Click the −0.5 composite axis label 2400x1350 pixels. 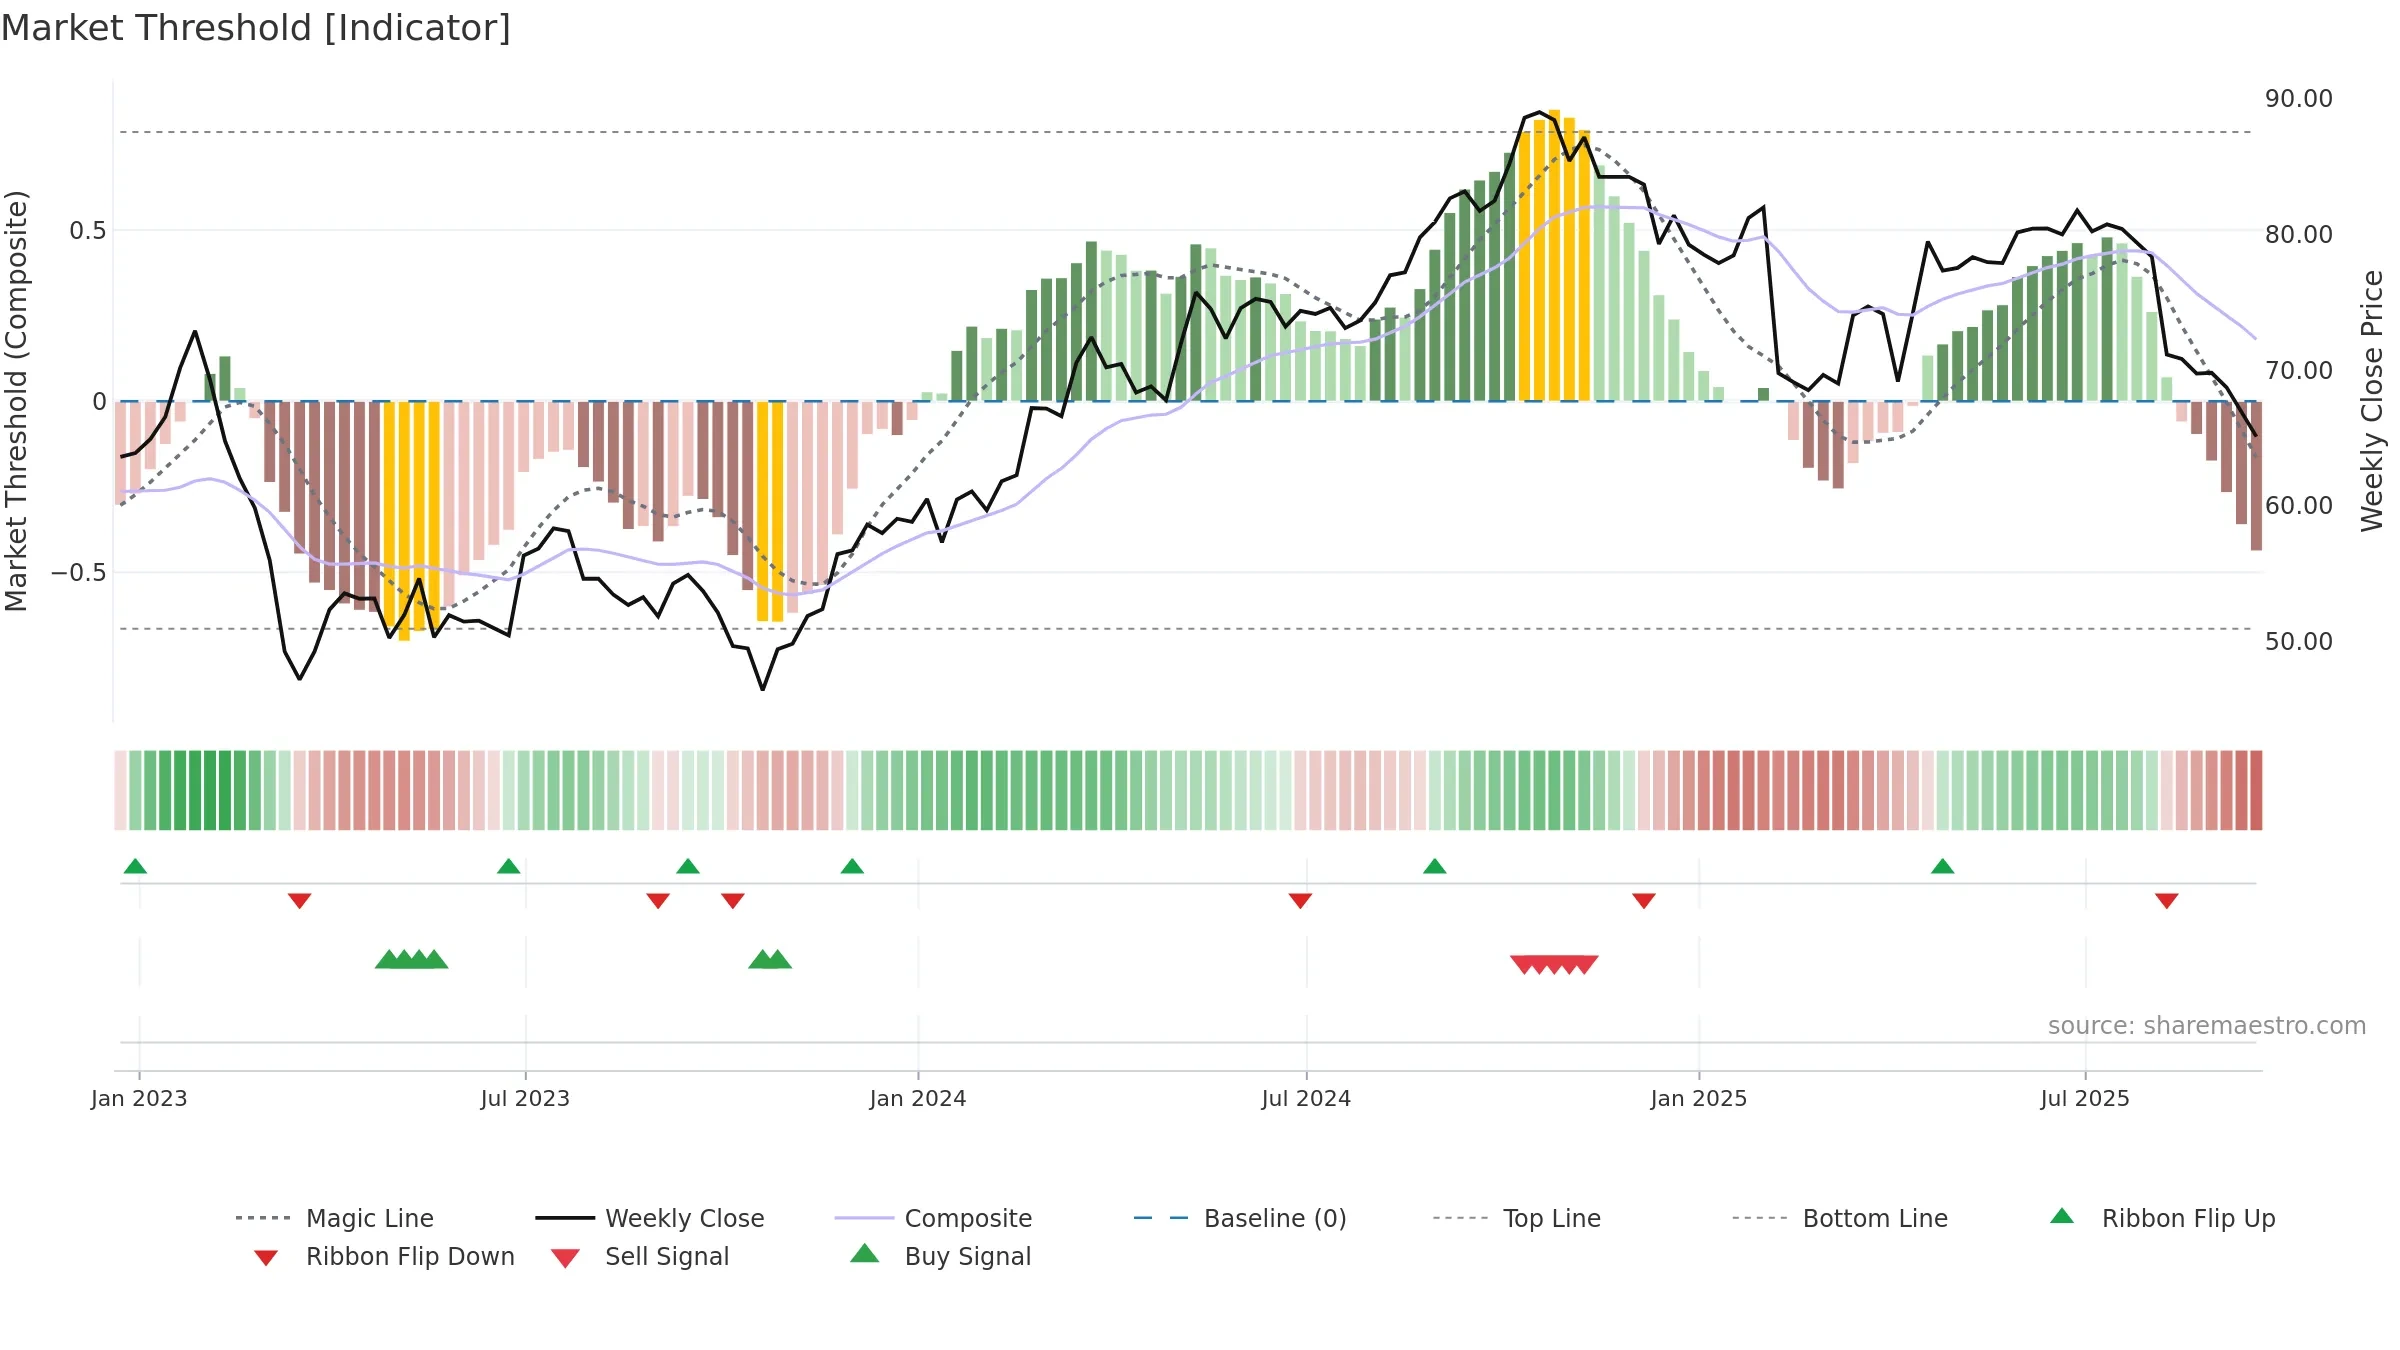coord(79,573)
